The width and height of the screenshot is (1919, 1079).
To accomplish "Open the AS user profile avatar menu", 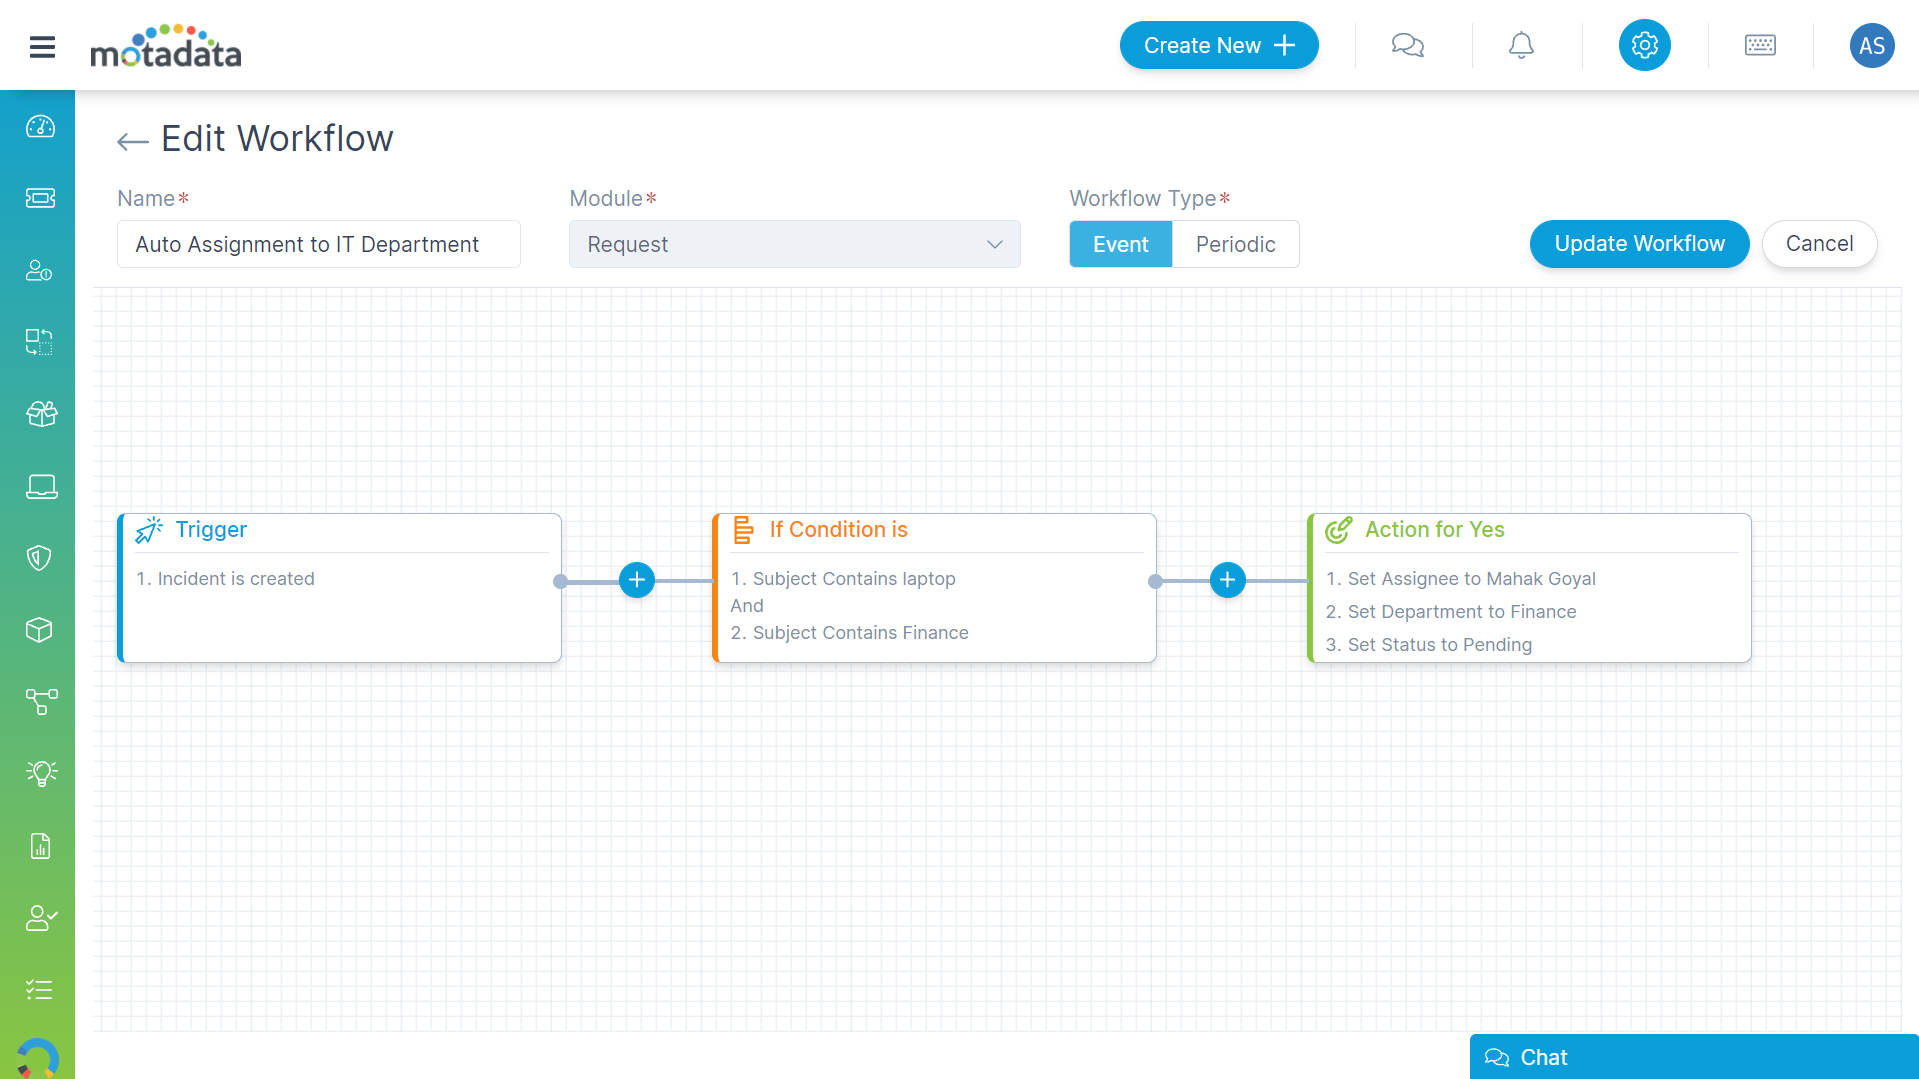I will coord(1871,46).
